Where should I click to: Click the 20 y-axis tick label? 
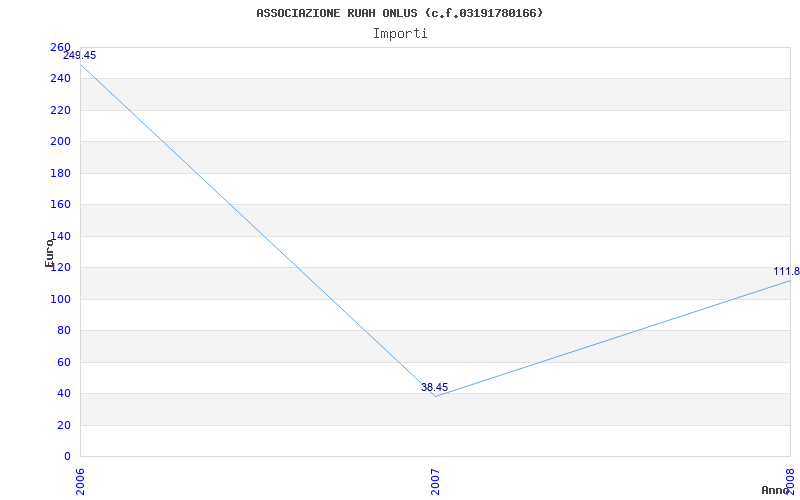(x=63, y=425)
